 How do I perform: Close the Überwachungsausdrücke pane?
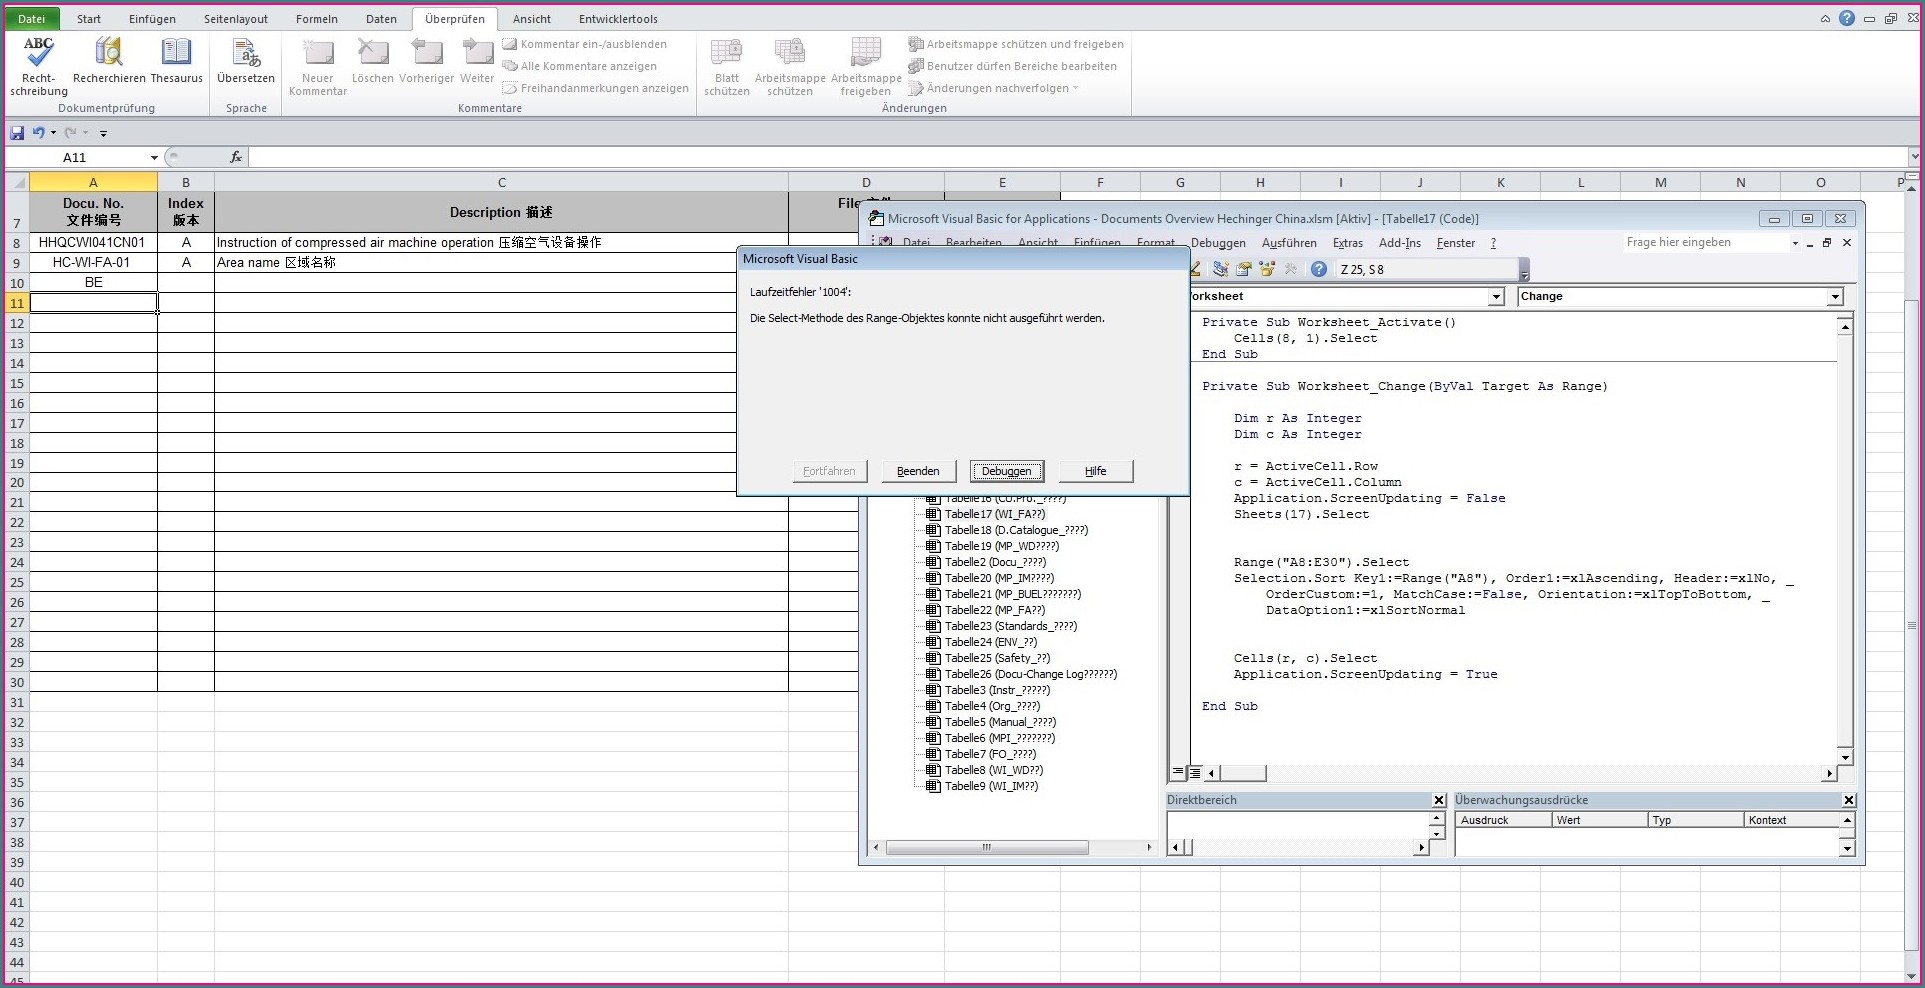click(x=1849, y=800)
